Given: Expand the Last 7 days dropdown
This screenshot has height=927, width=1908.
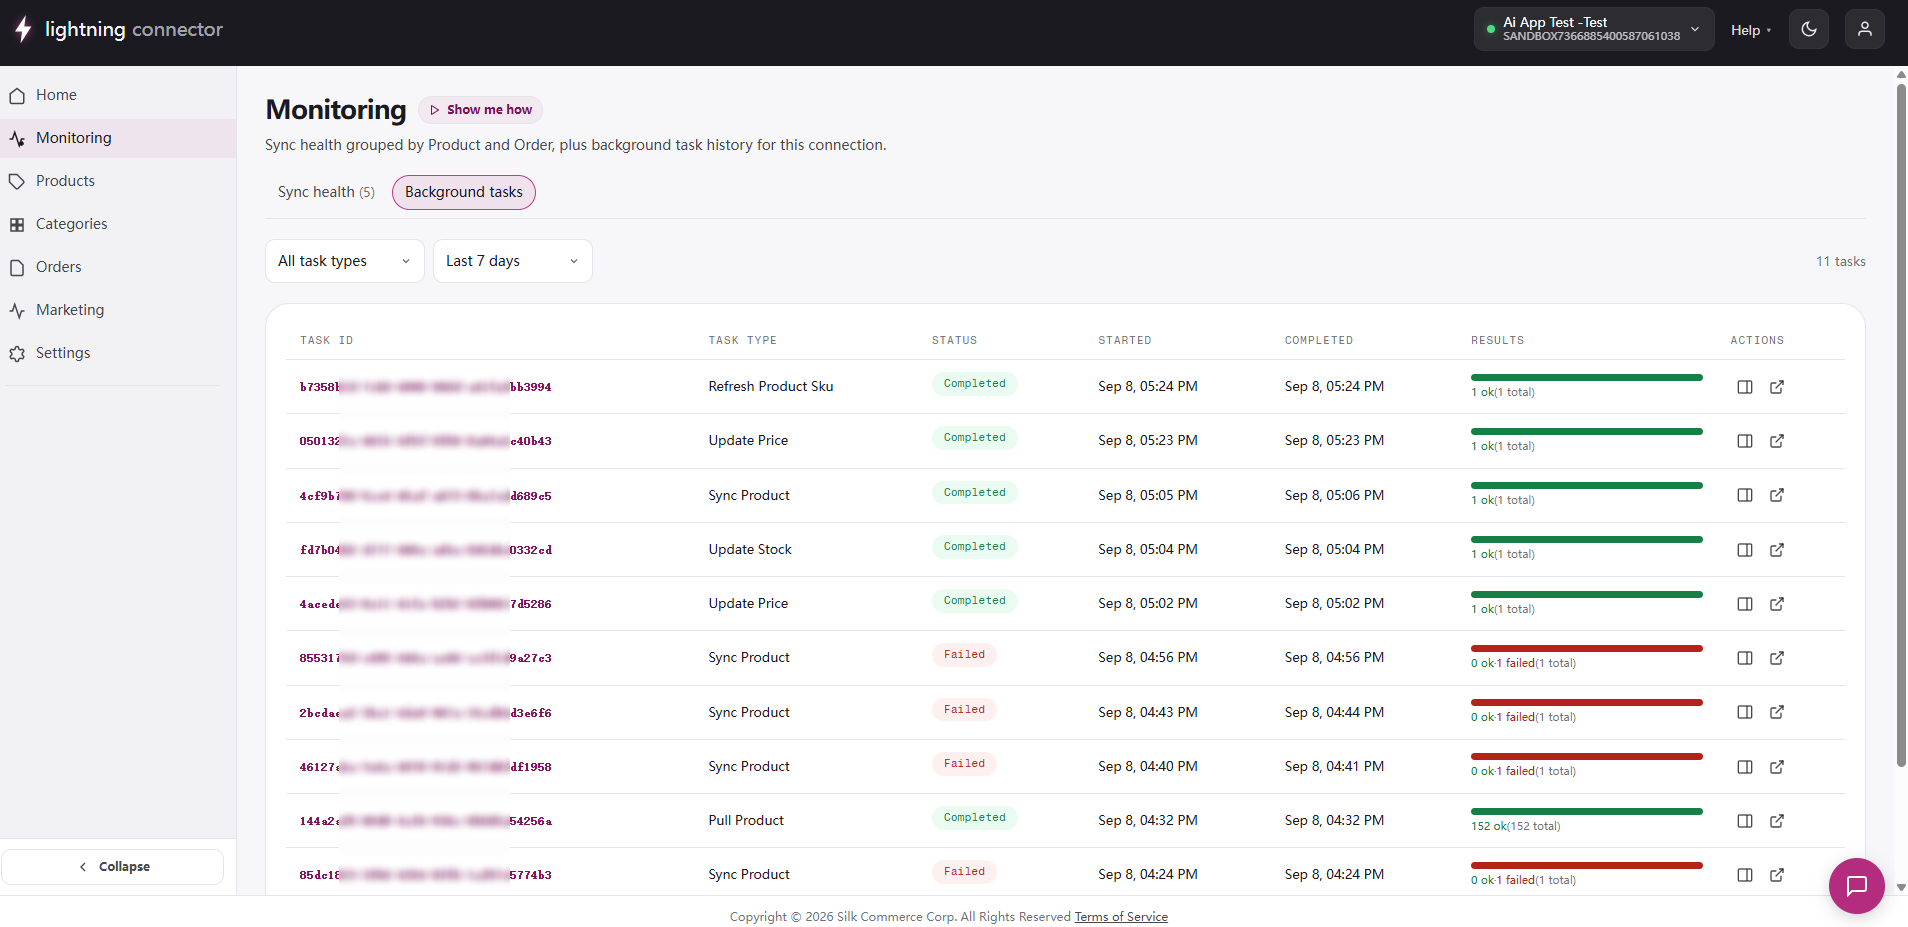Looking at the screenshot, I should point(513,261).
